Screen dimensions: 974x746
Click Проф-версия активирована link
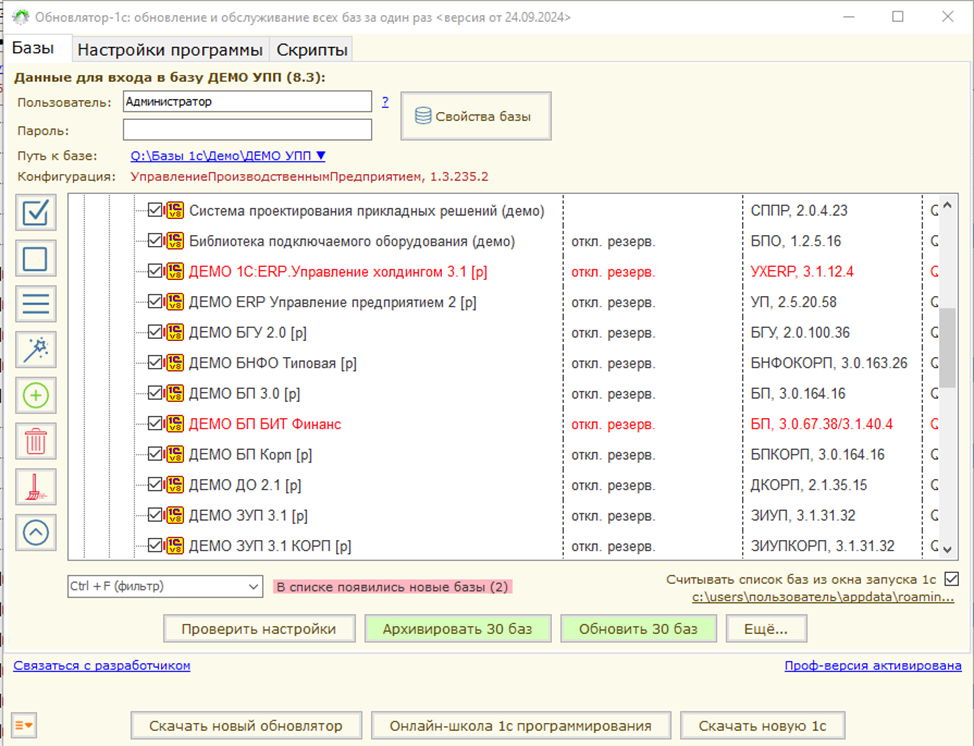[x=873, y=665]
